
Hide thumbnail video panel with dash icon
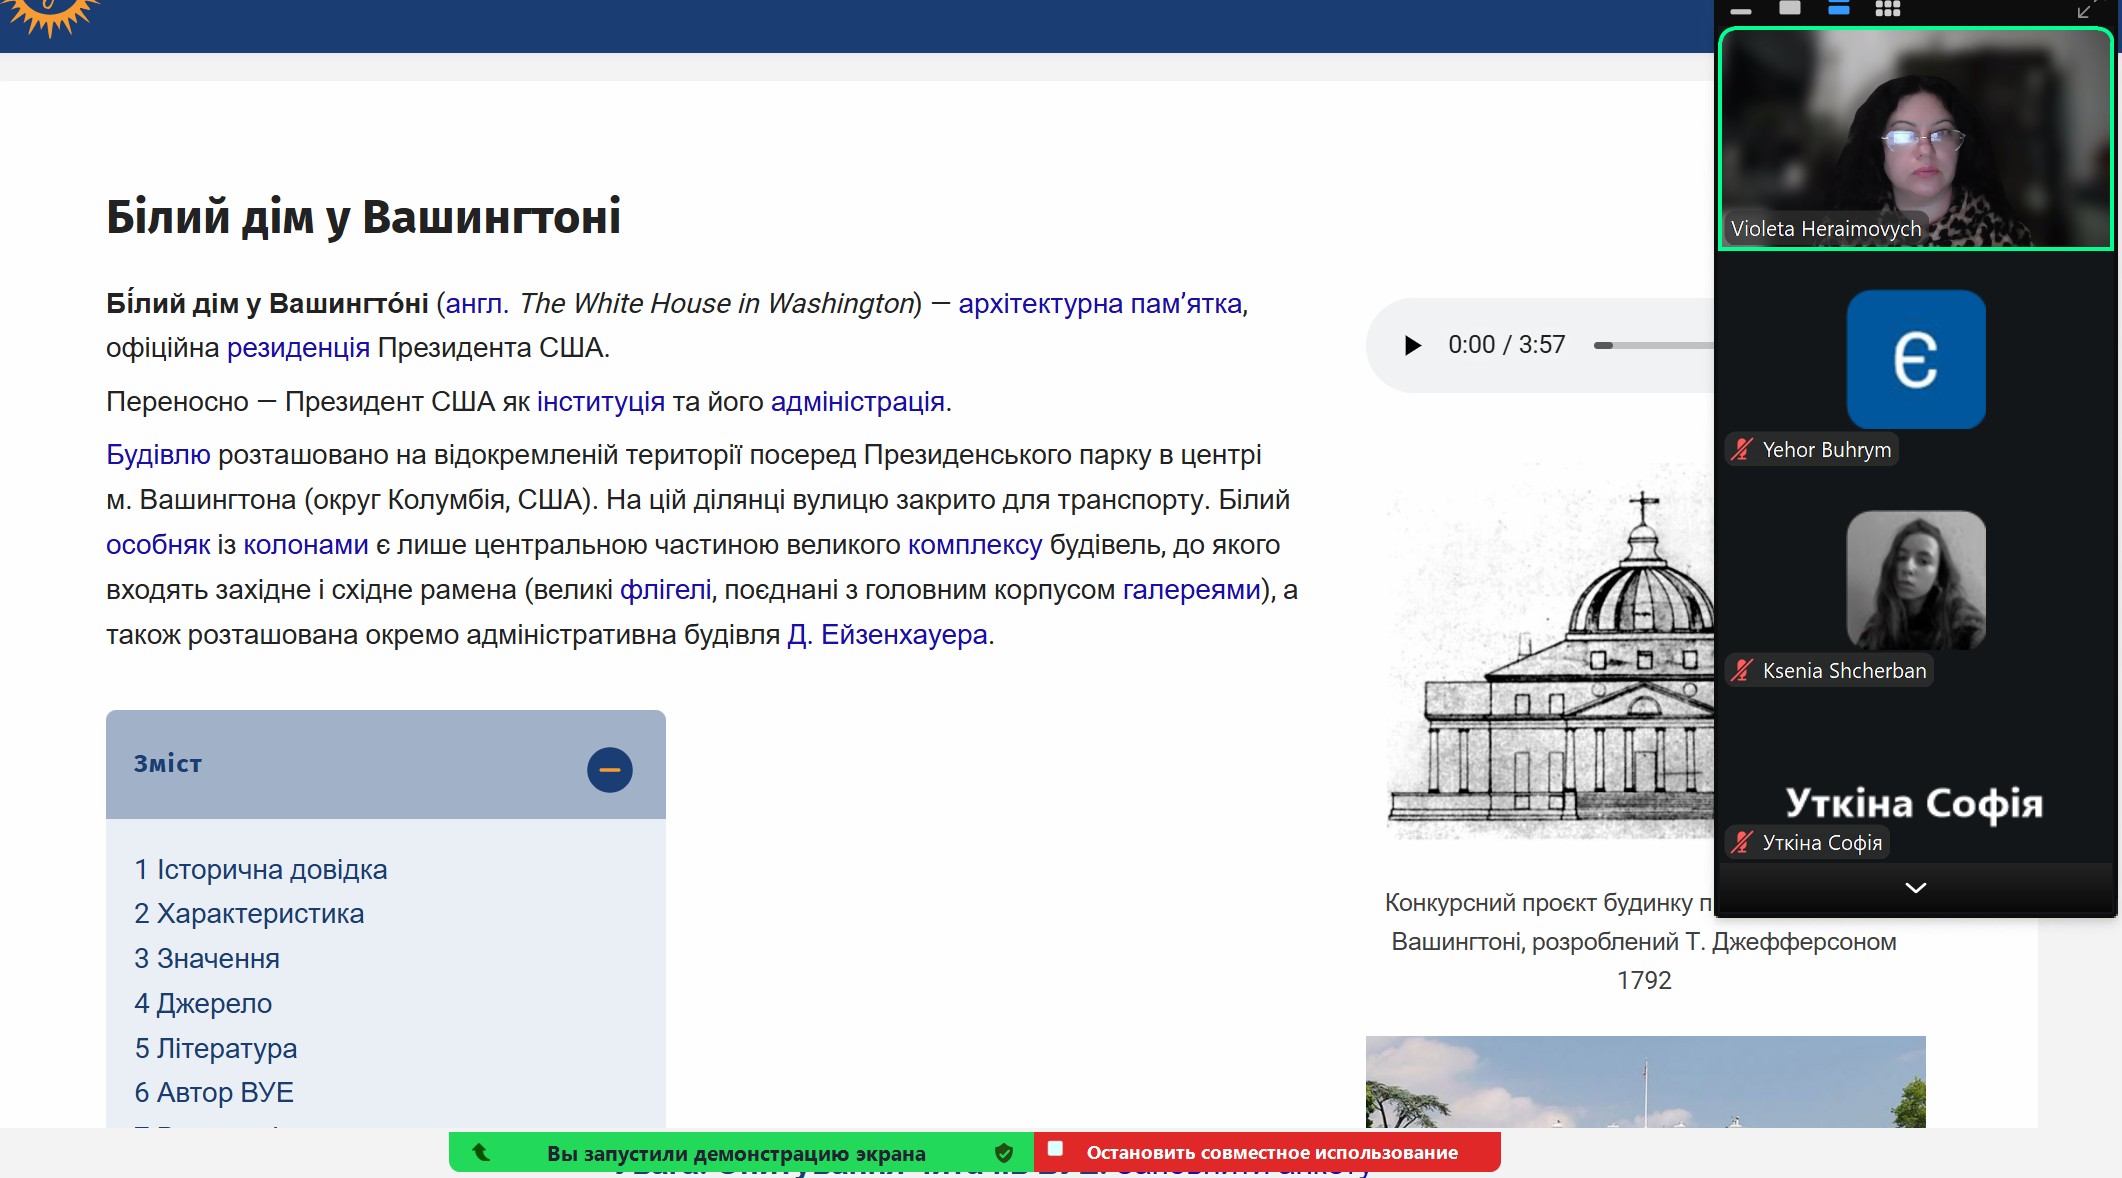pos(1741,11)
